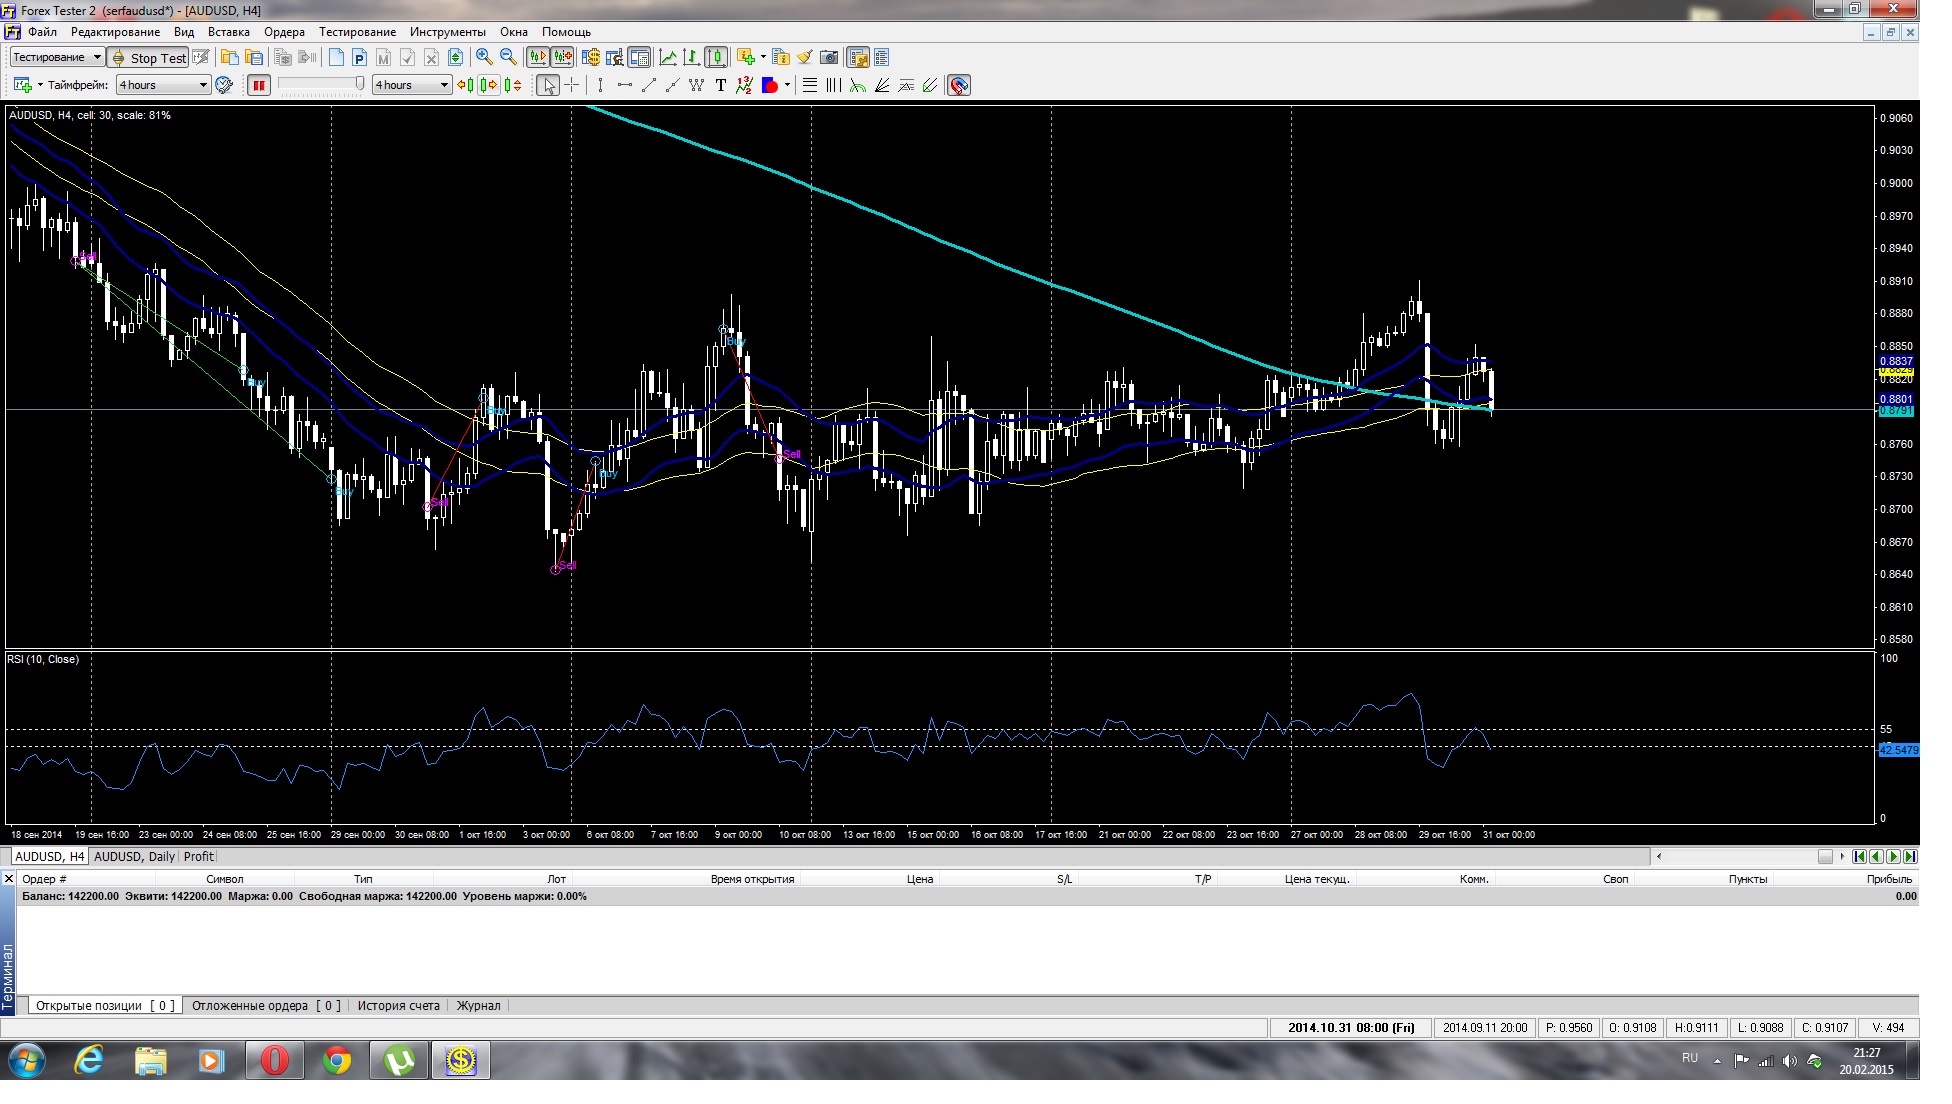Click the open folder icon
This screenshot has height=1104, width=1952.
point(230,57)
